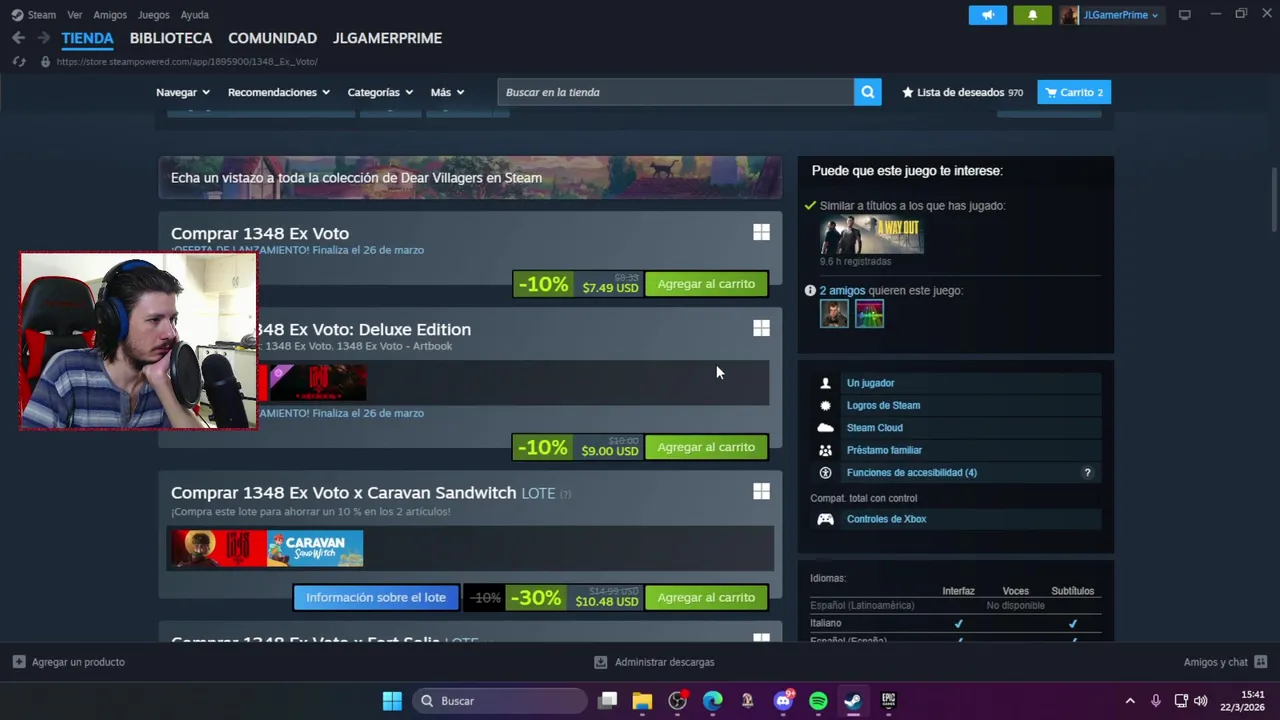Viewport: 1280px width, 720px height.
Task: Open Epic Games Launcher from taskbar
Action: click(x=888, y=701)
